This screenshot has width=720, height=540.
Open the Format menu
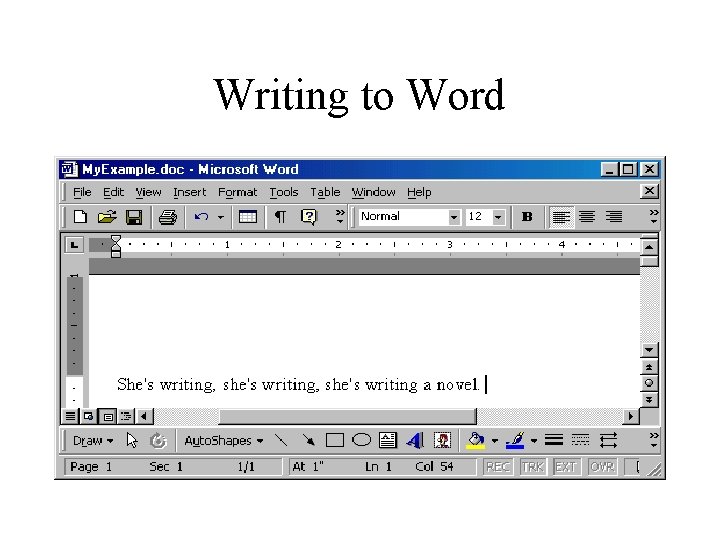coord(237,192)
